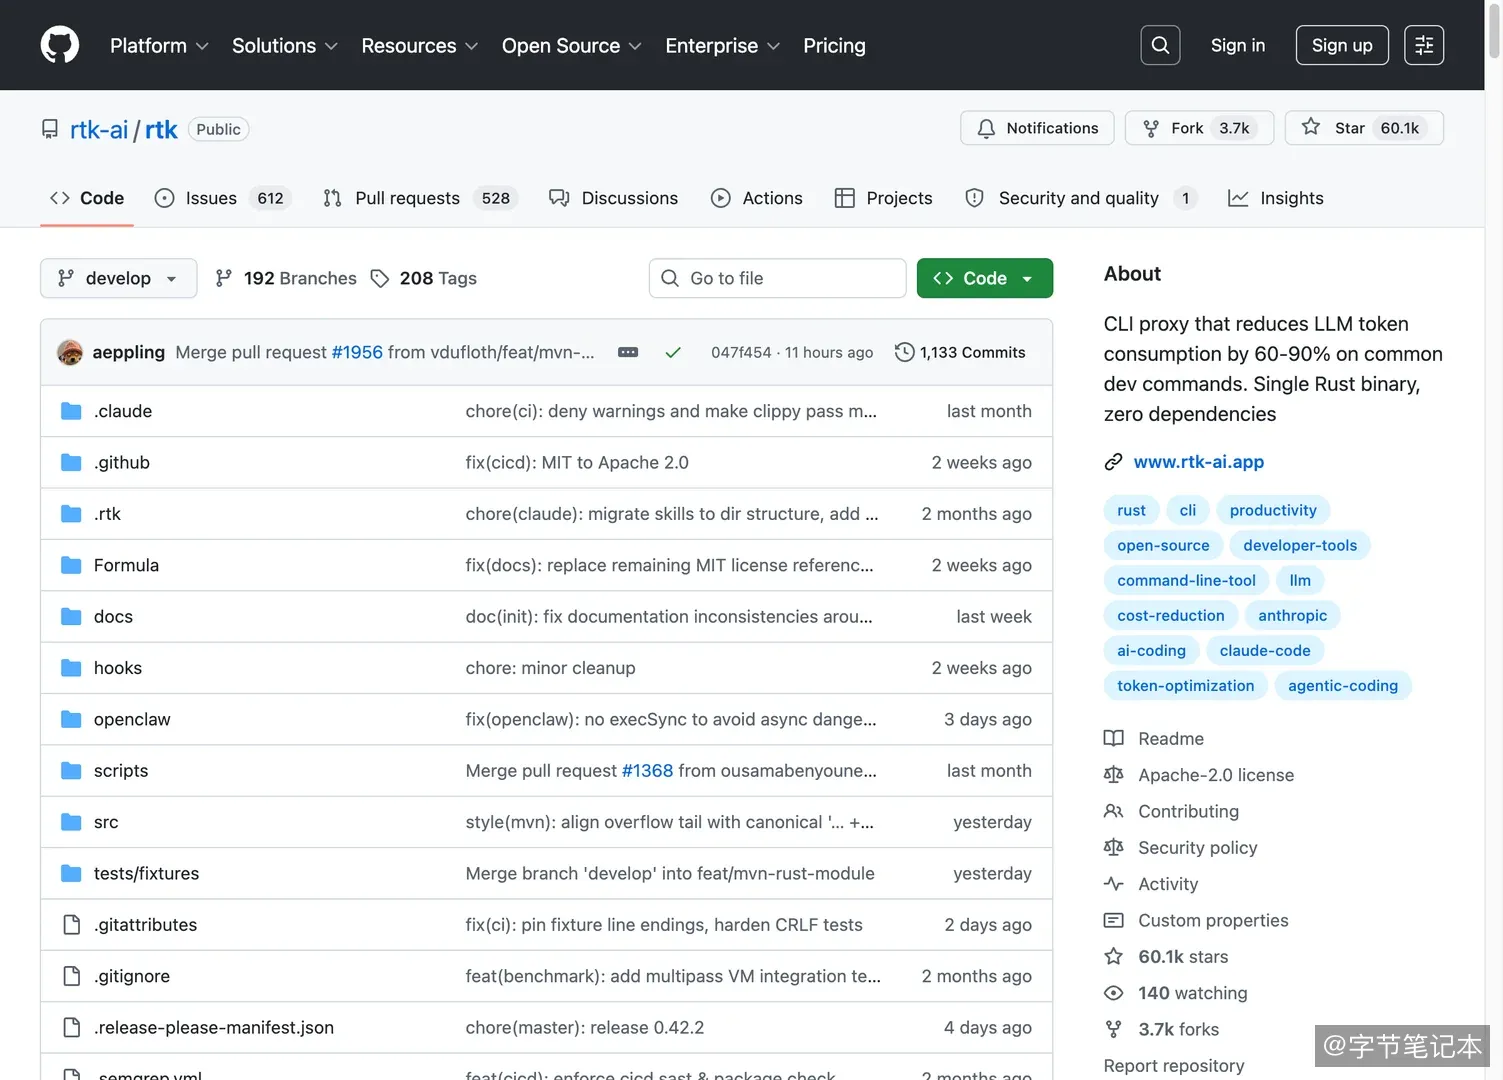
Task: Open the src folder
Action: pyautogui.click(x=106, y=822)
